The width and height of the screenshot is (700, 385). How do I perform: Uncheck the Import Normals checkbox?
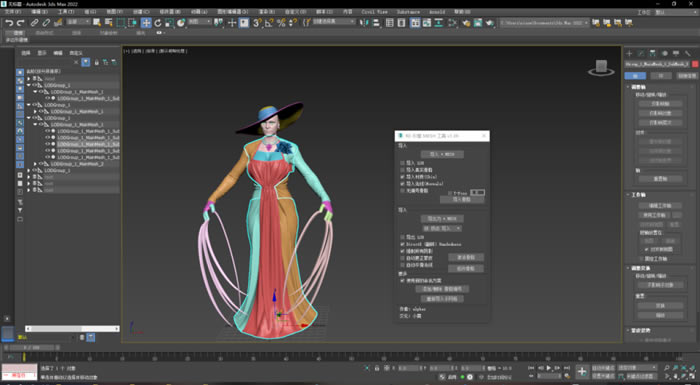coord(402,184)
